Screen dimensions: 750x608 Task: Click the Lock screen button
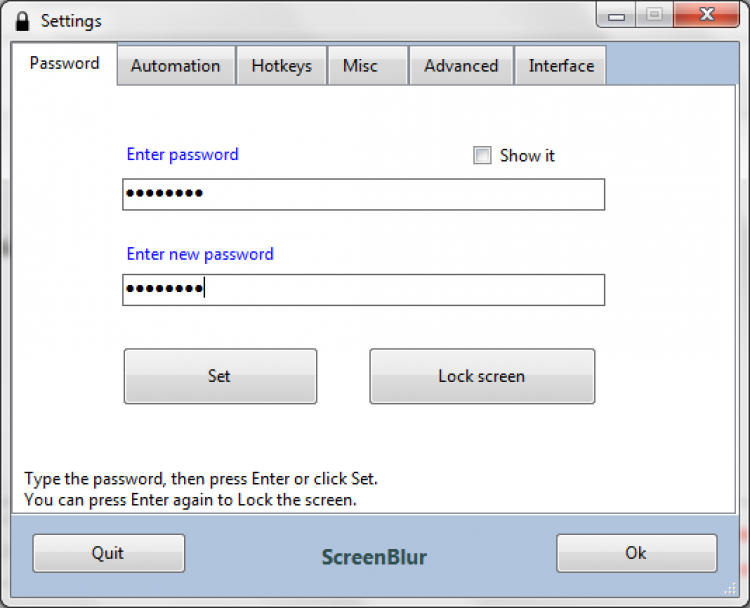[481, 376]
